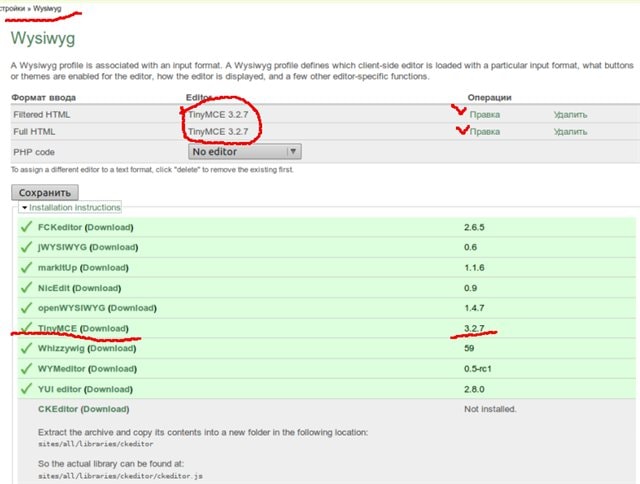Click the Whizzywig version 59 value
The height and width of the screenshot is (484, 640).
pyautogui.click(x=469, y=349)
